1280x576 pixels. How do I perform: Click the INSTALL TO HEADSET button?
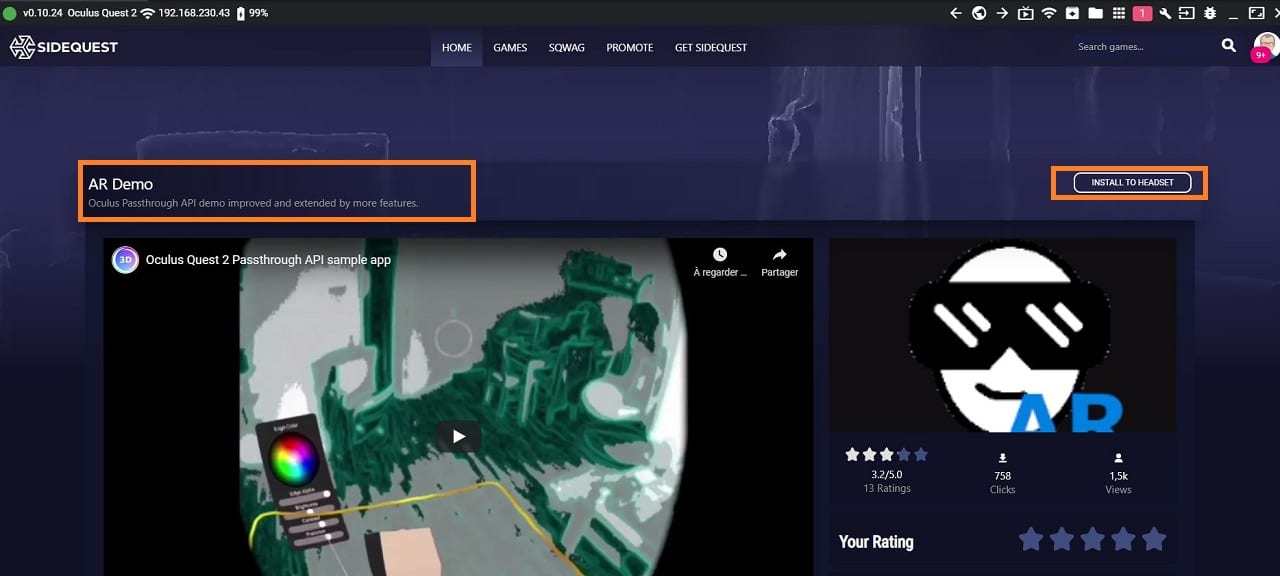pos(1132,183)
